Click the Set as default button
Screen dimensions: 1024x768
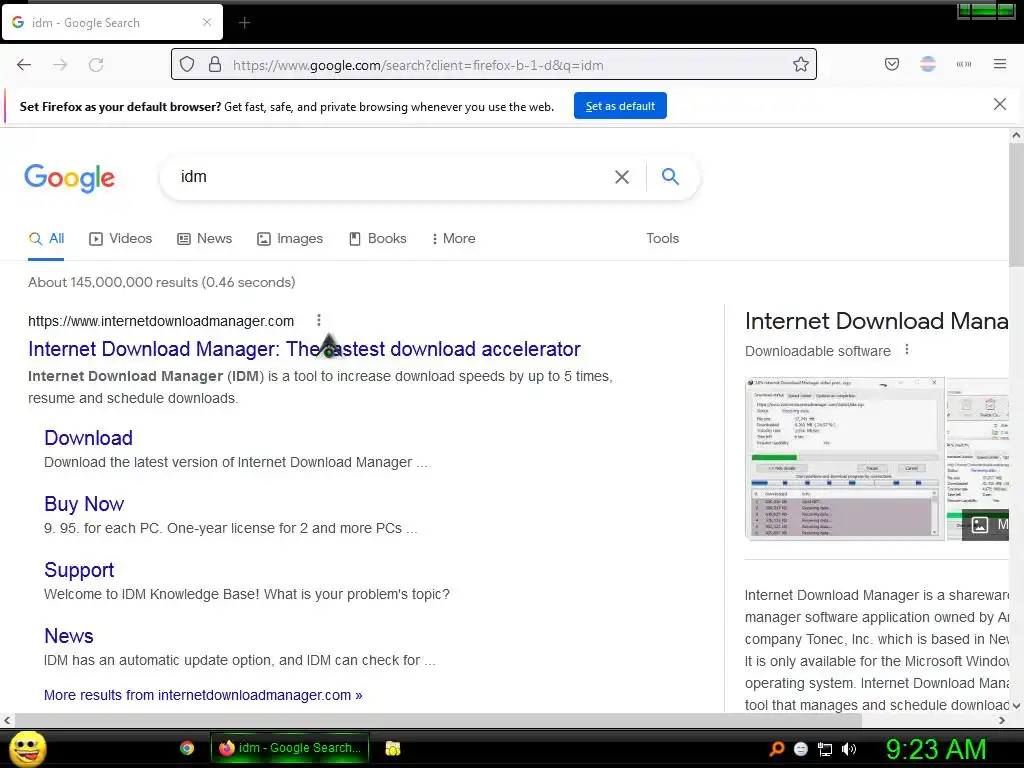tap(620, 106)
